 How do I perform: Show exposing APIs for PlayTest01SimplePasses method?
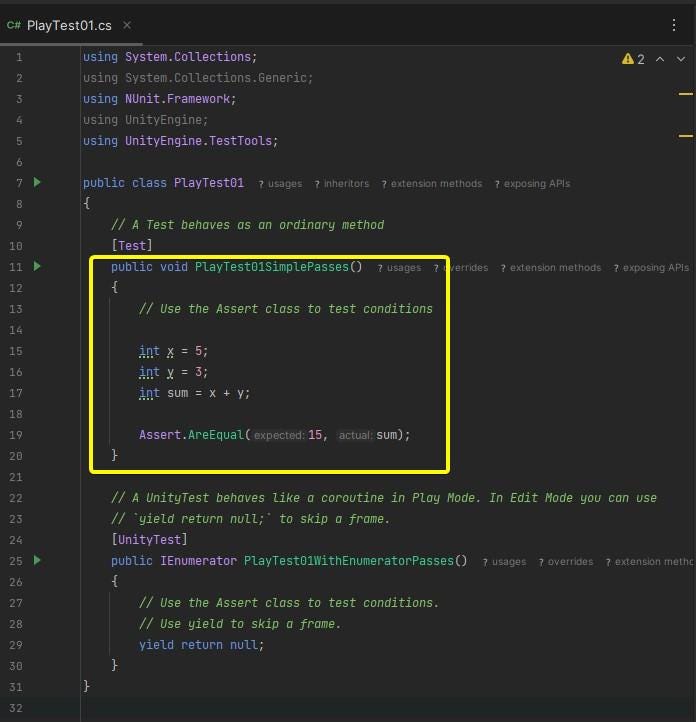coord(651,268)
